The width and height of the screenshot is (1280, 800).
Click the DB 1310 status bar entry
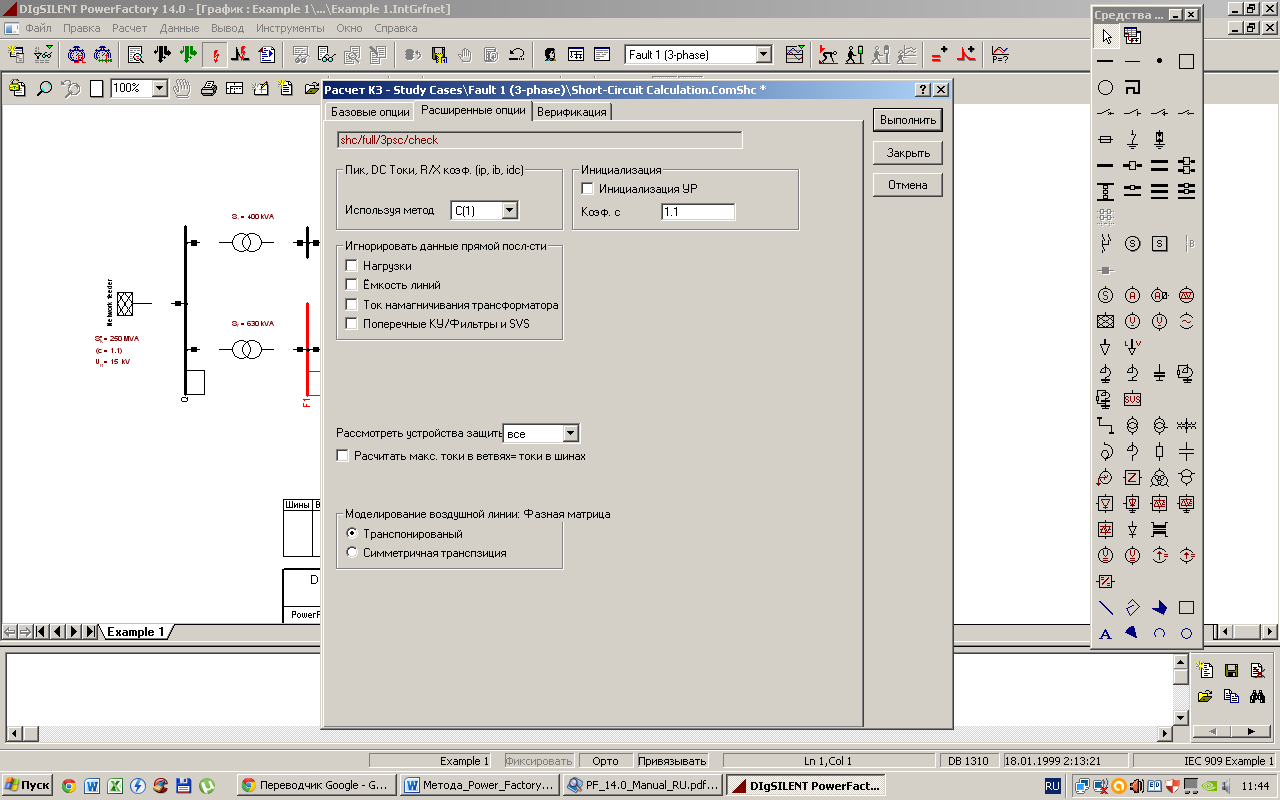pyautogui.click(x=968, y=761)
